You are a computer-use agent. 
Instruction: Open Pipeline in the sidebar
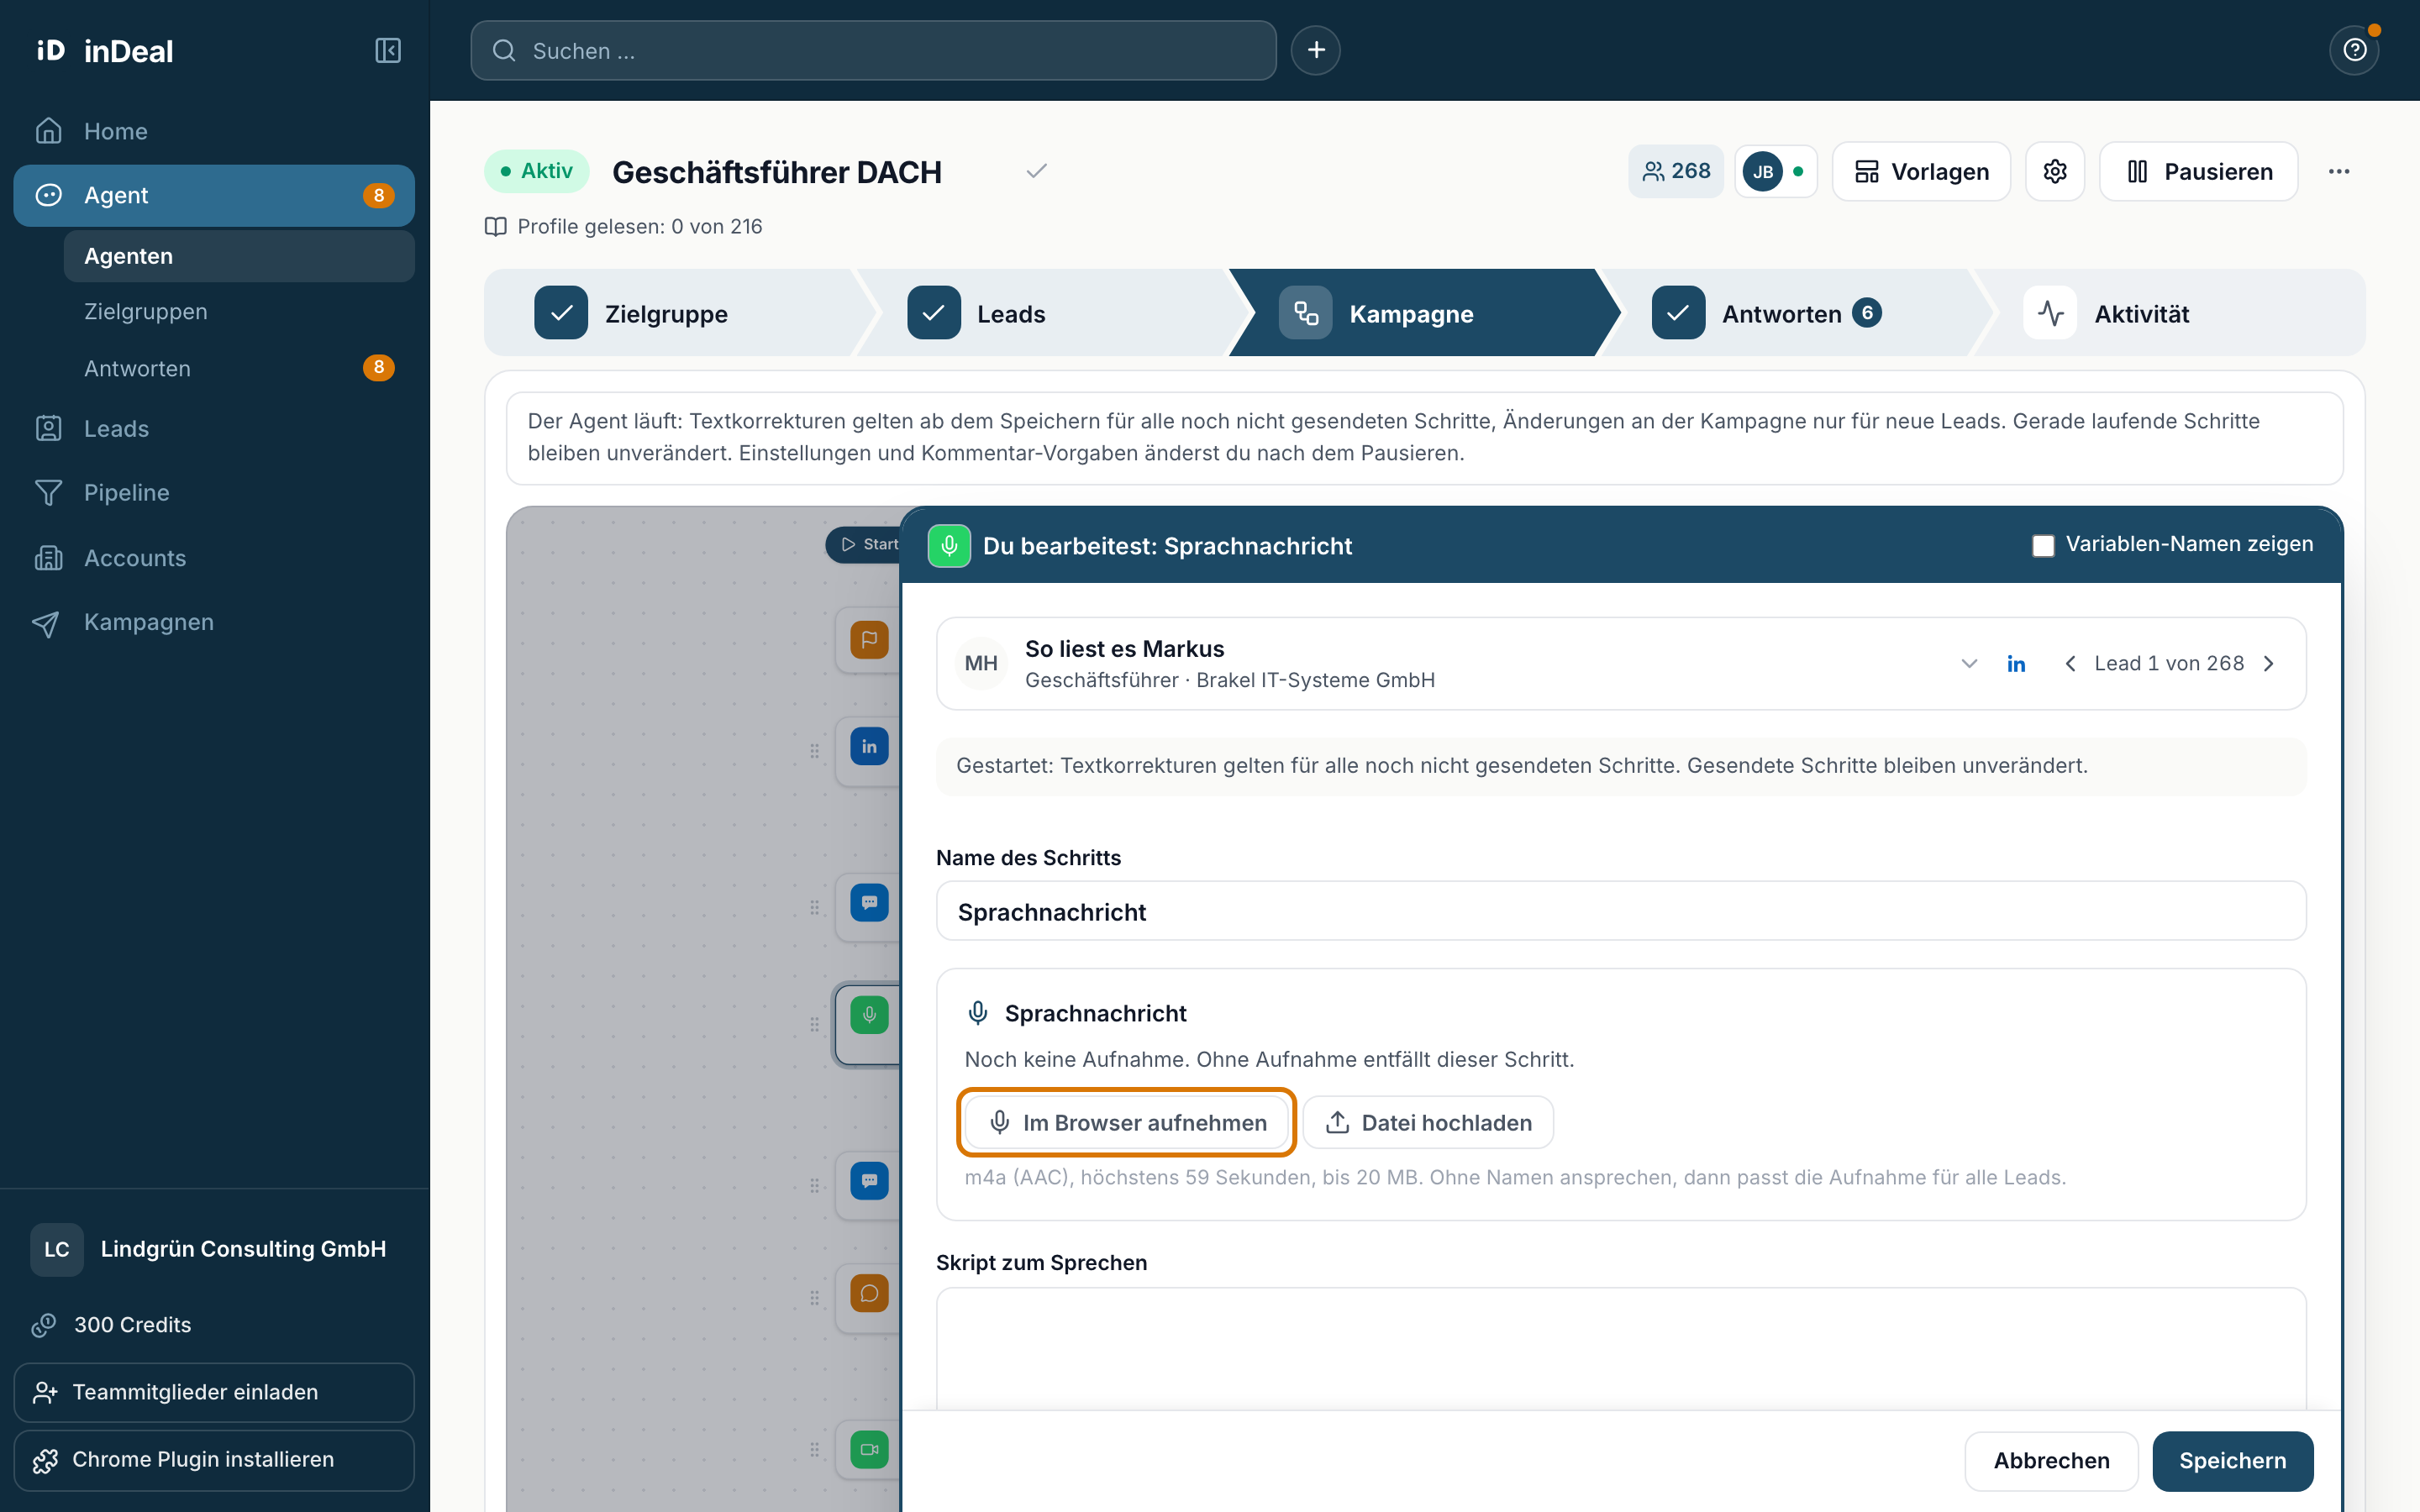point(214,493)
